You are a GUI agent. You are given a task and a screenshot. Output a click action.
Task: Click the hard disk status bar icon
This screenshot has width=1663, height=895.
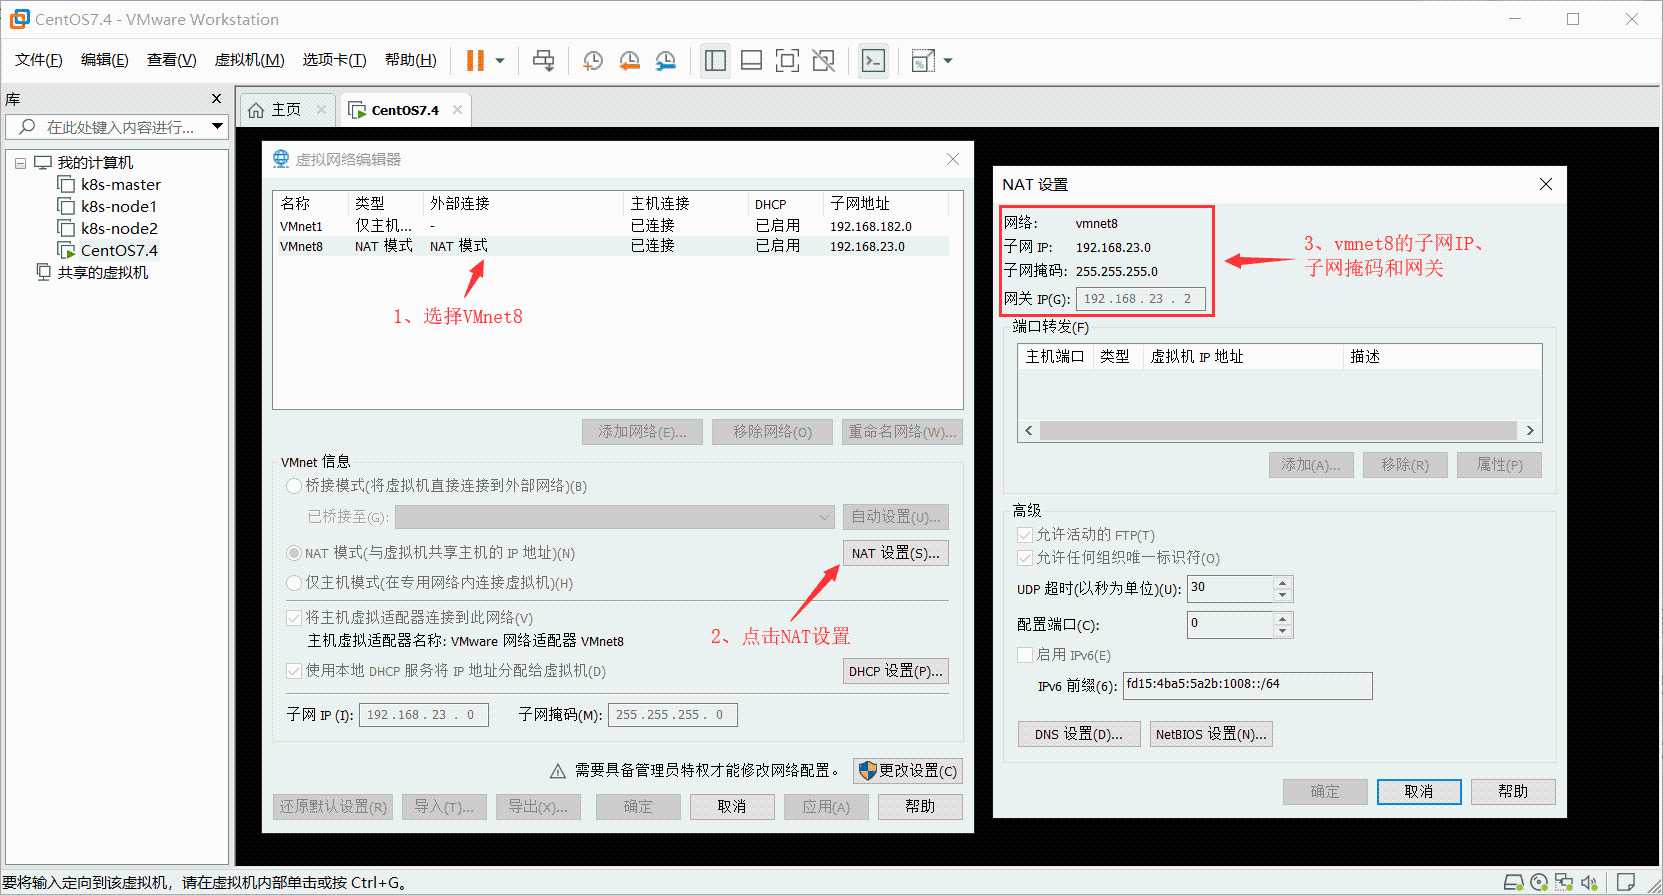(1514, 882)
